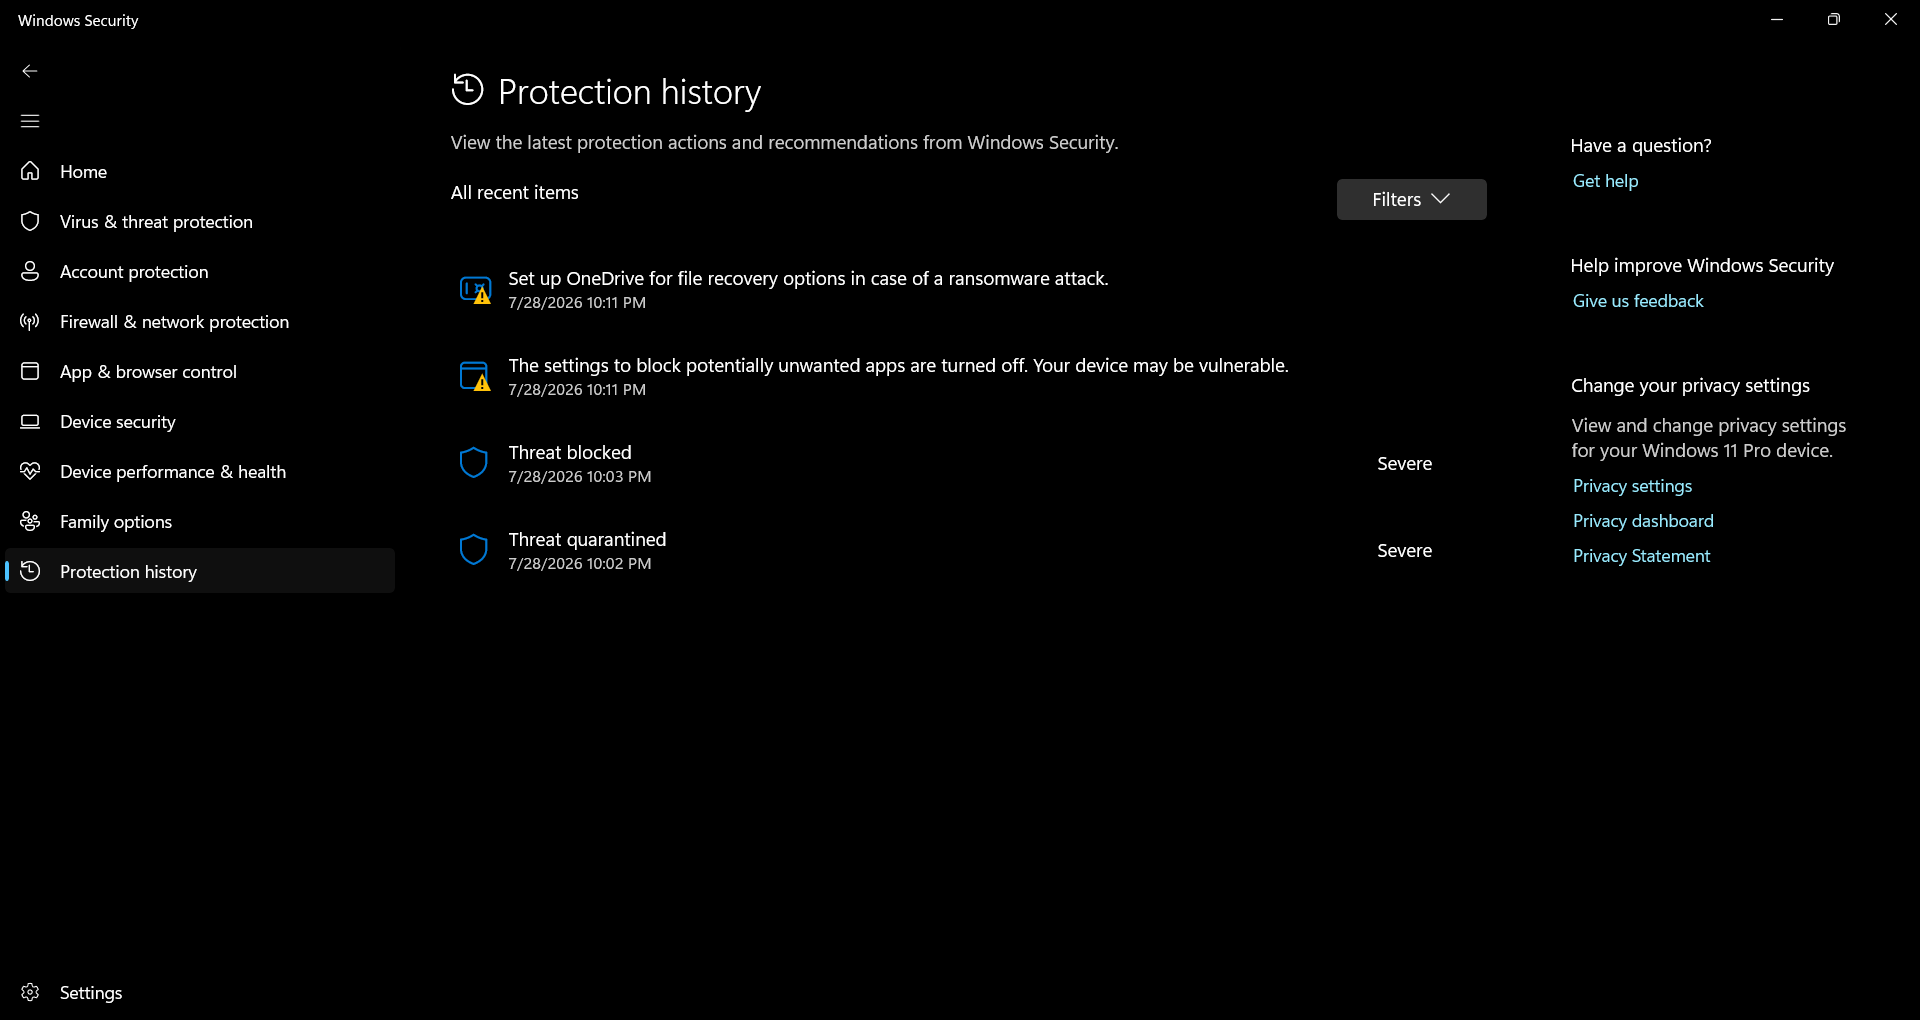Click the Protection history clock icon in sidebar
This screenshot has height=1020, width=1920.
pos(30,571)
